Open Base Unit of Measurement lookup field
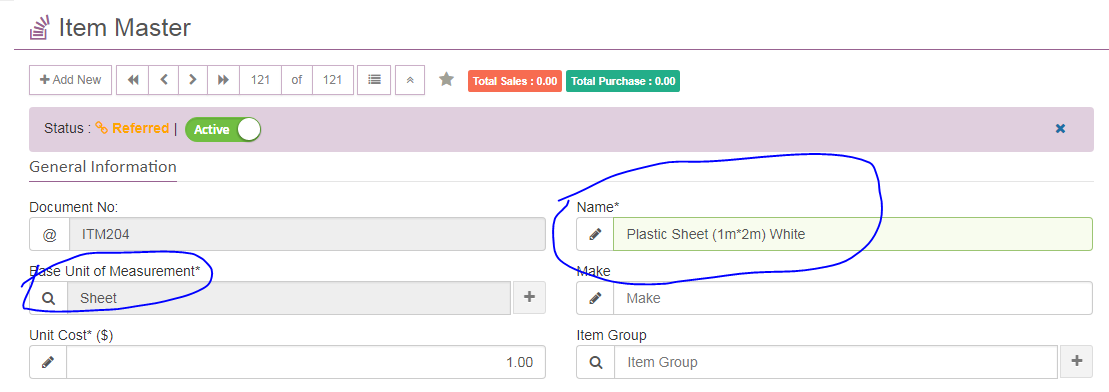1109x392 pixels. pos(289,298)
